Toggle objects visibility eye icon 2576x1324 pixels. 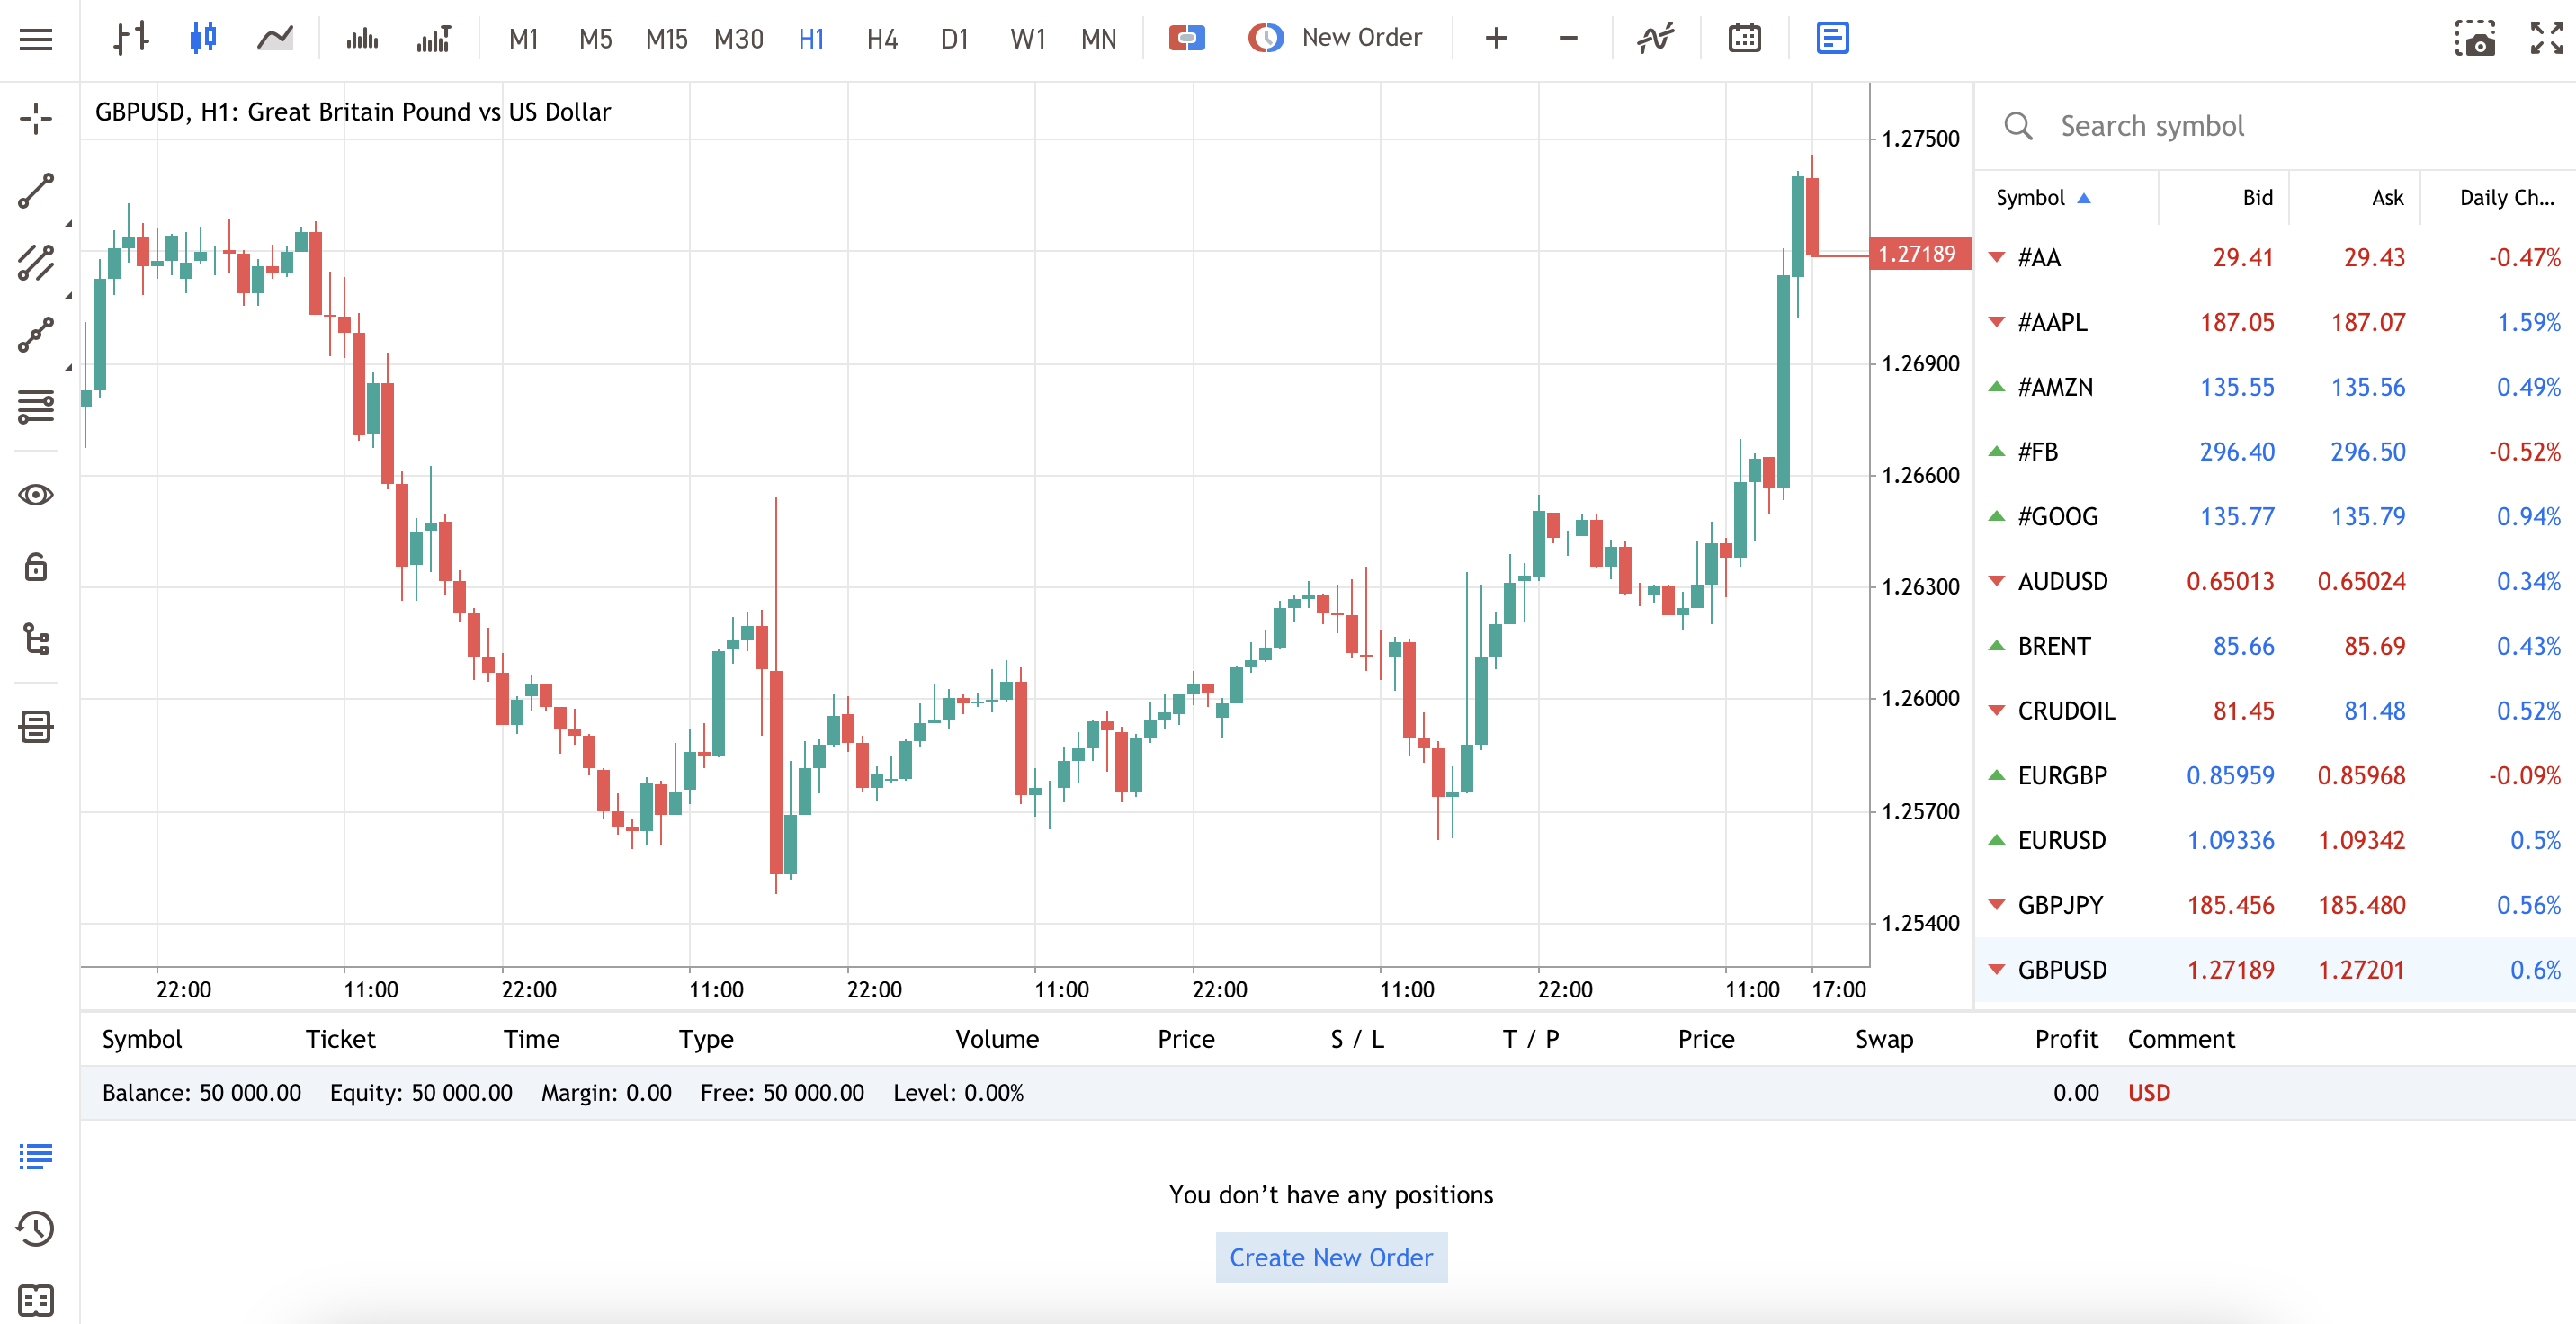[36, 494]
